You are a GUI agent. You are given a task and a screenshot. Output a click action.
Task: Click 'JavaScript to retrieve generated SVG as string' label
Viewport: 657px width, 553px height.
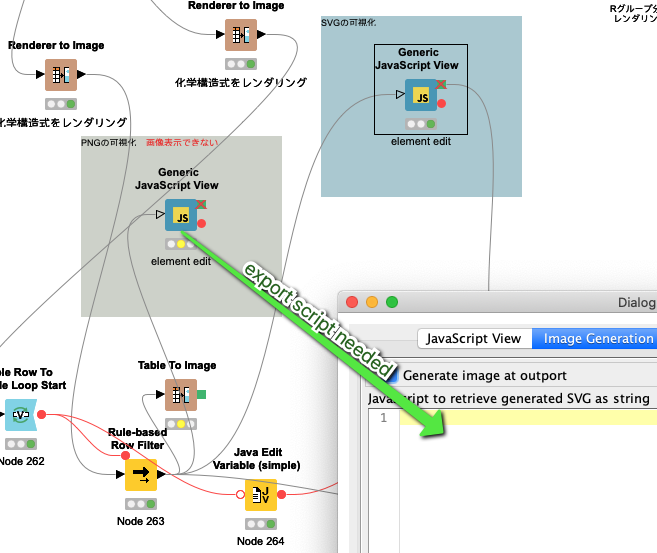tap(509, 399)
